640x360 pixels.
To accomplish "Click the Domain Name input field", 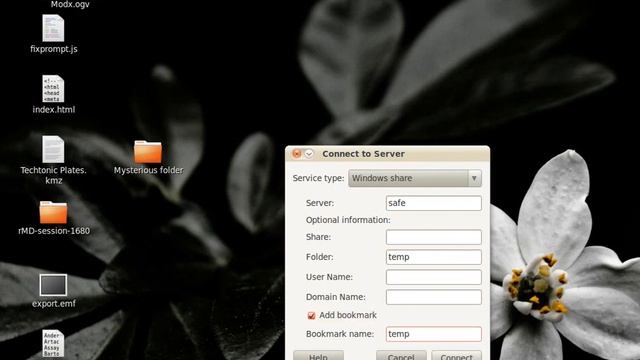I will [433, 297].
